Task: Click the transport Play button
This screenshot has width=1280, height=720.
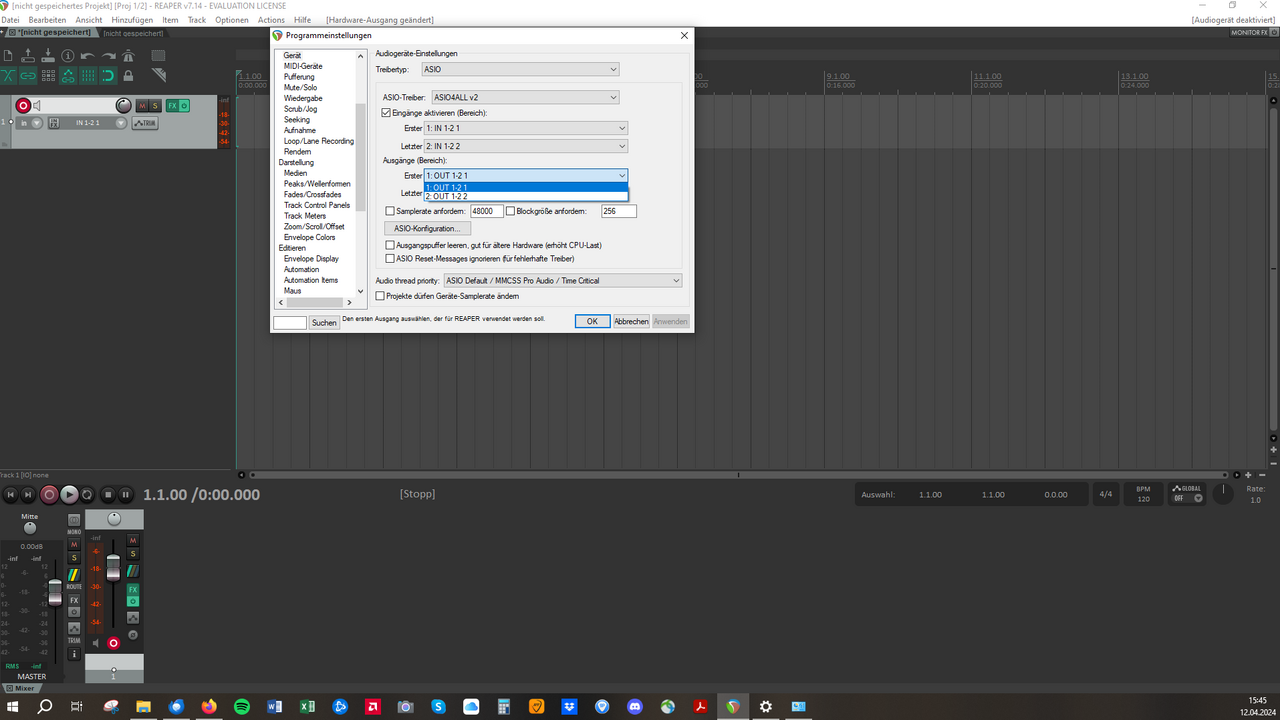Action: [69, 494]
